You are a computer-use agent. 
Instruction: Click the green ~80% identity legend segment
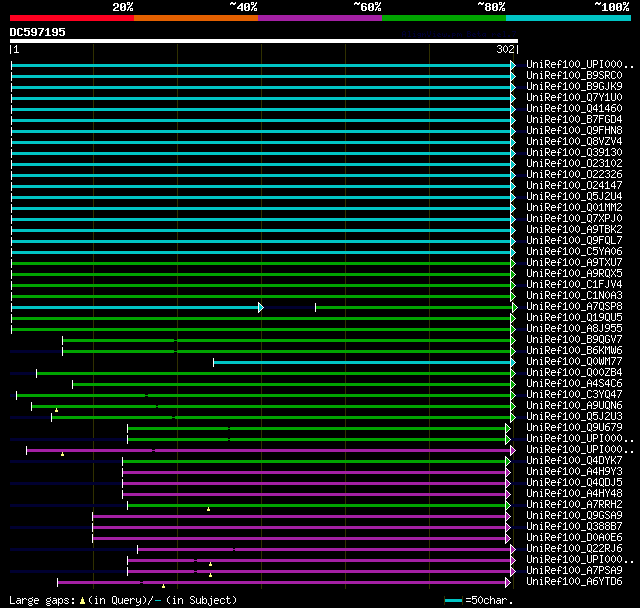point(444,18)
